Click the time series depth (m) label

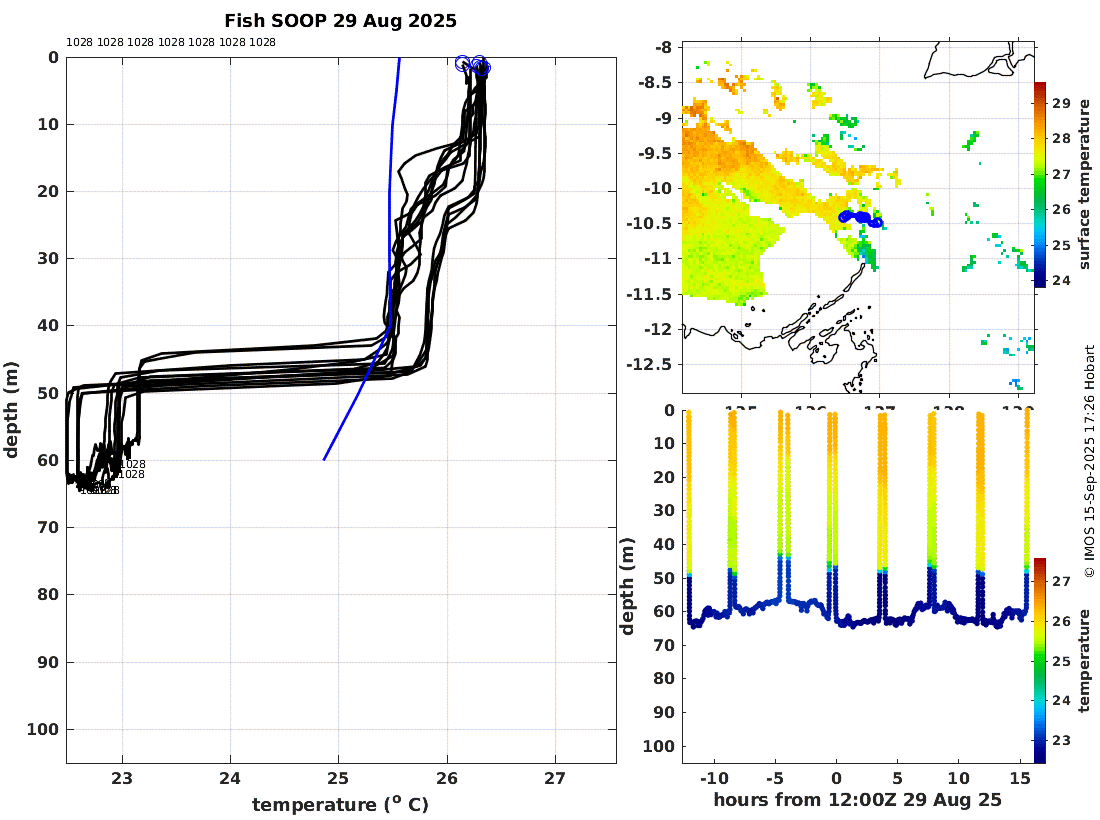click(x=627, y=586)
